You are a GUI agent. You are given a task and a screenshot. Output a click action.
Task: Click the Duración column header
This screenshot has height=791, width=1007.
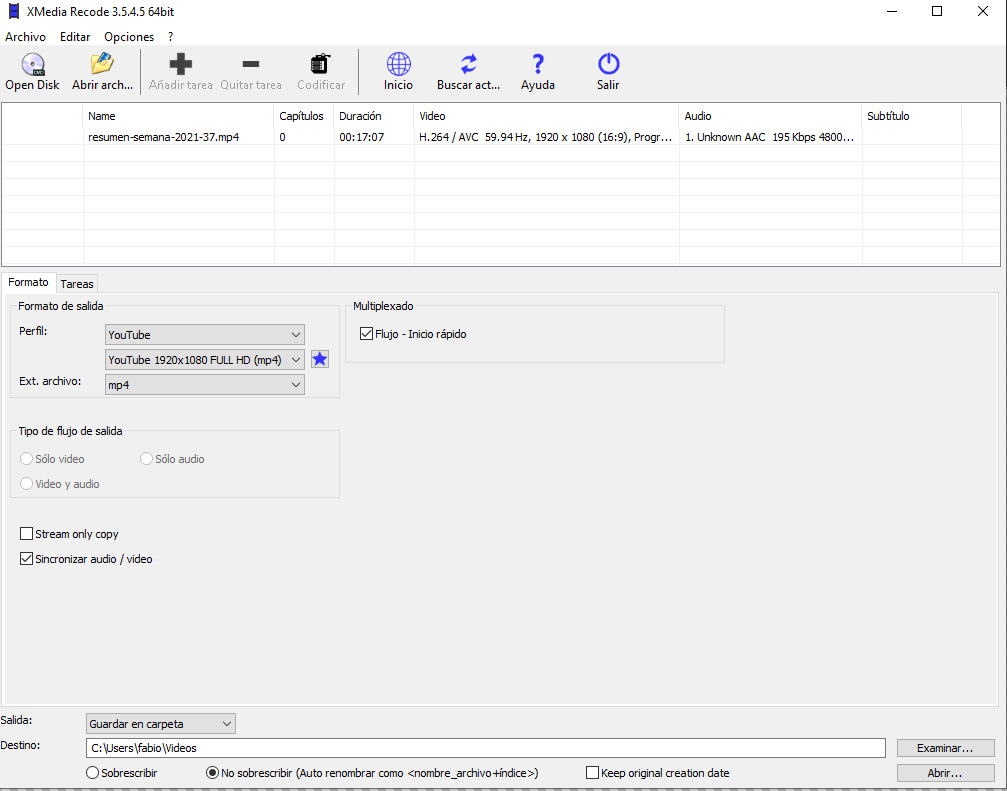(374, 116)
